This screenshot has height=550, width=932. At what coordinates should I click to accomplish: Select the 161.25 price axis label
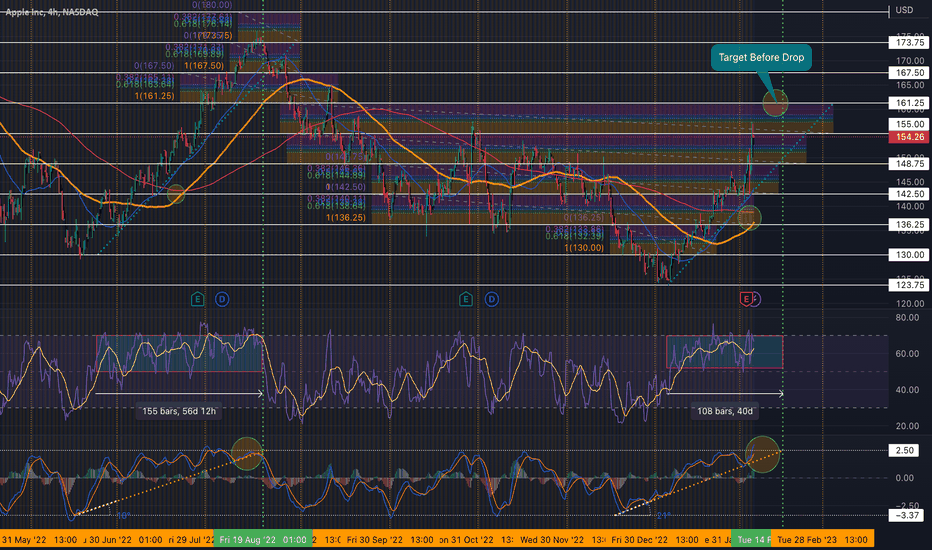pyautogui.click(x=909, y=103)
